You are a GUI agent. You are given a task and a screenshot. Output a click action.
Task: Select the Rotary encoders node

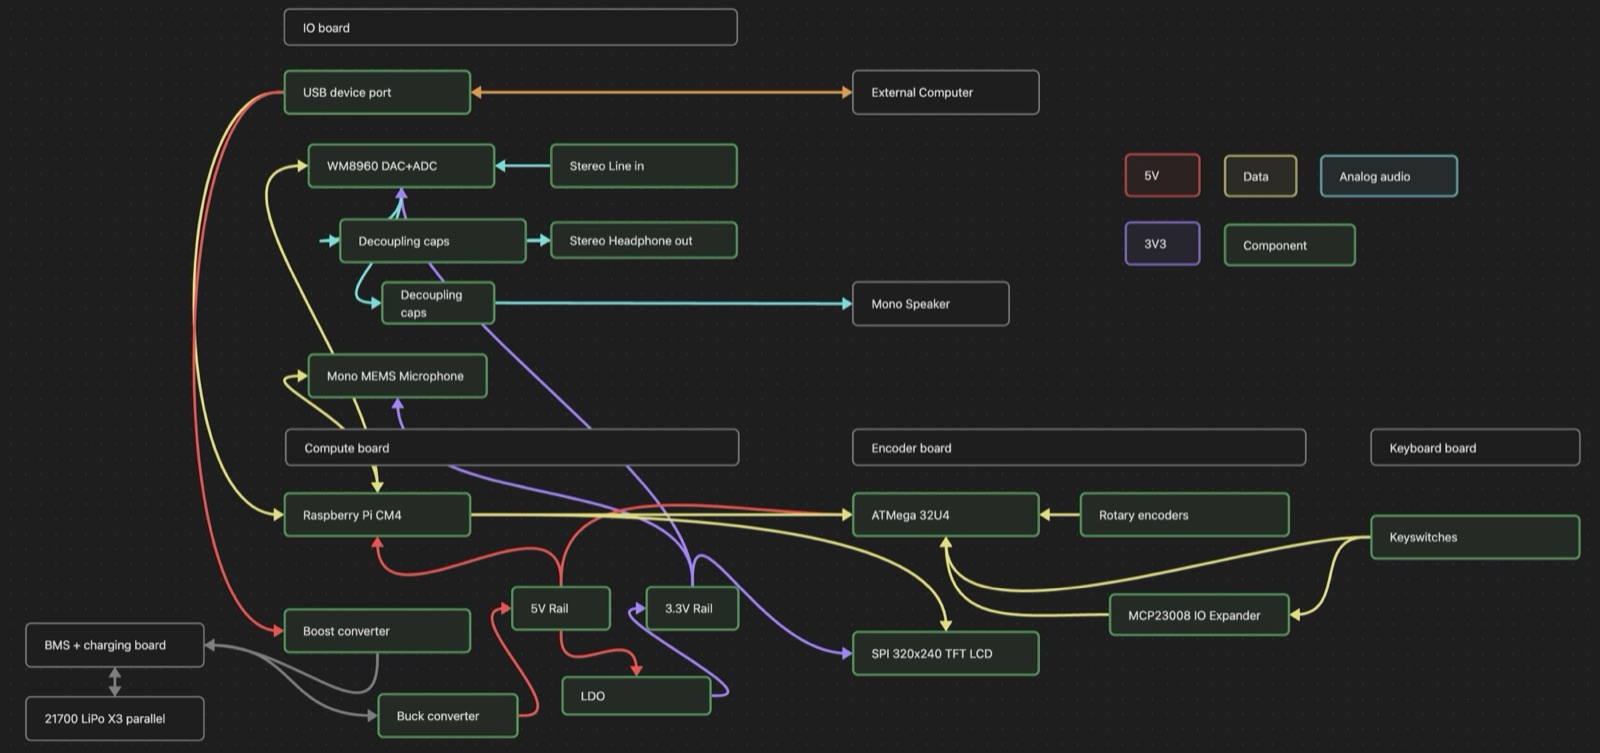tap(1184, 515)
